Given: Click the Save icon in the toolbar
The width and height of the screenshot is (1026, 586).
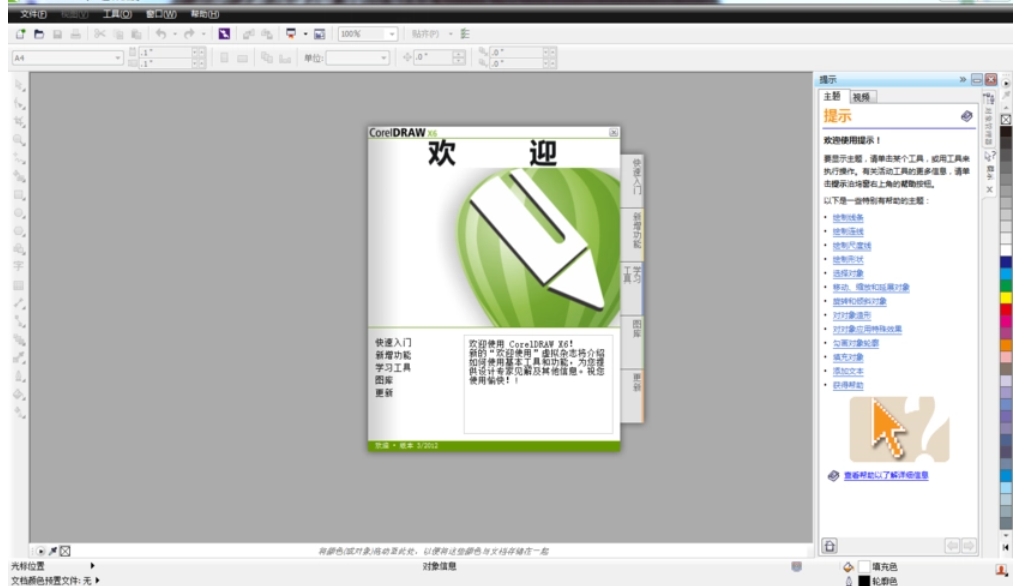Looking at the screenshot, I should [x=58, y=34].
